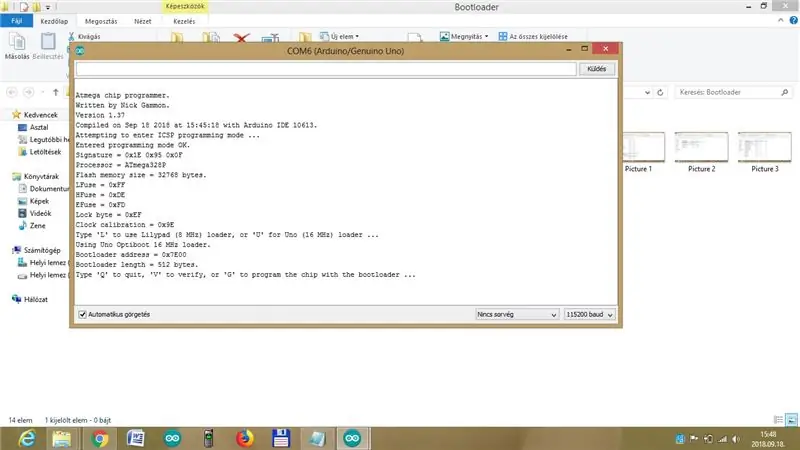Open active Arduino serial monitor taskbar icon
Screen dimensions: 800x450
[x=352, y=438]
